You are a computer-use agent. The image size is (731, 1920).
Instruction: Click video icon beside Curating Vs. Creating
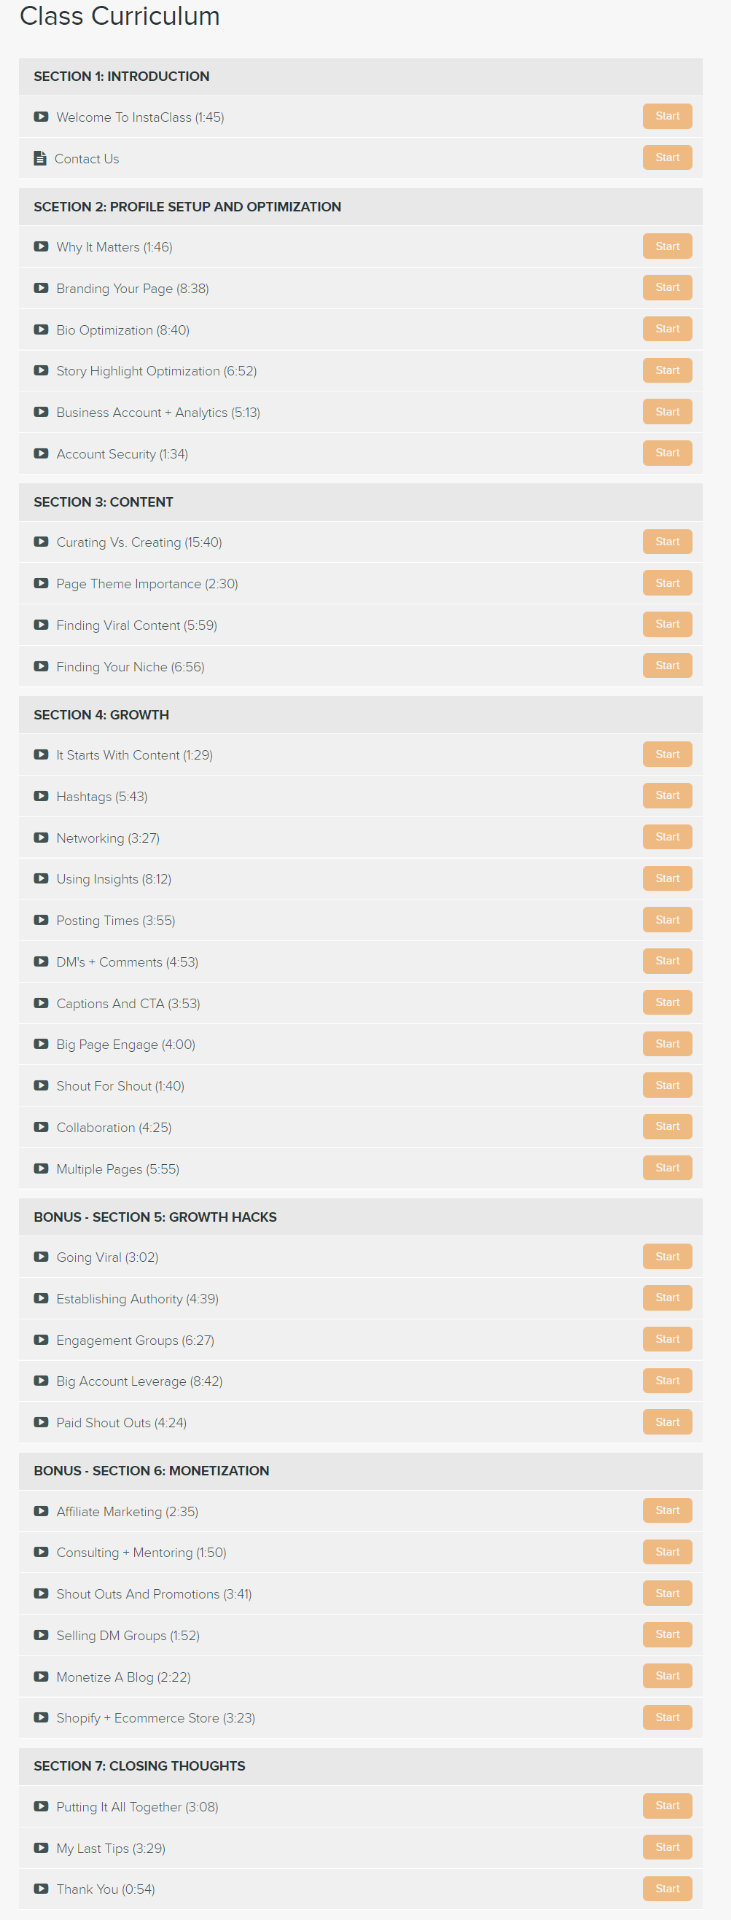tap(41, 542)
